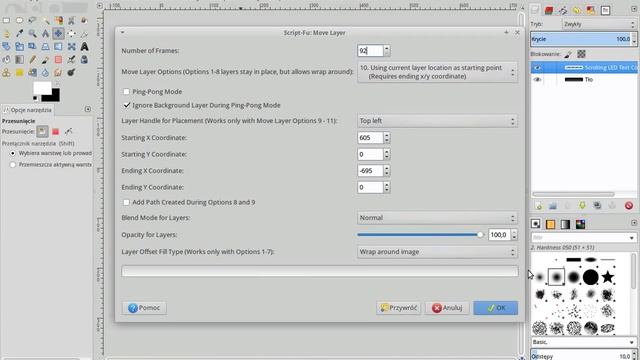Choose move-selection mode red icon
Viewport: 640px width, 360px height.
(56, 131)
